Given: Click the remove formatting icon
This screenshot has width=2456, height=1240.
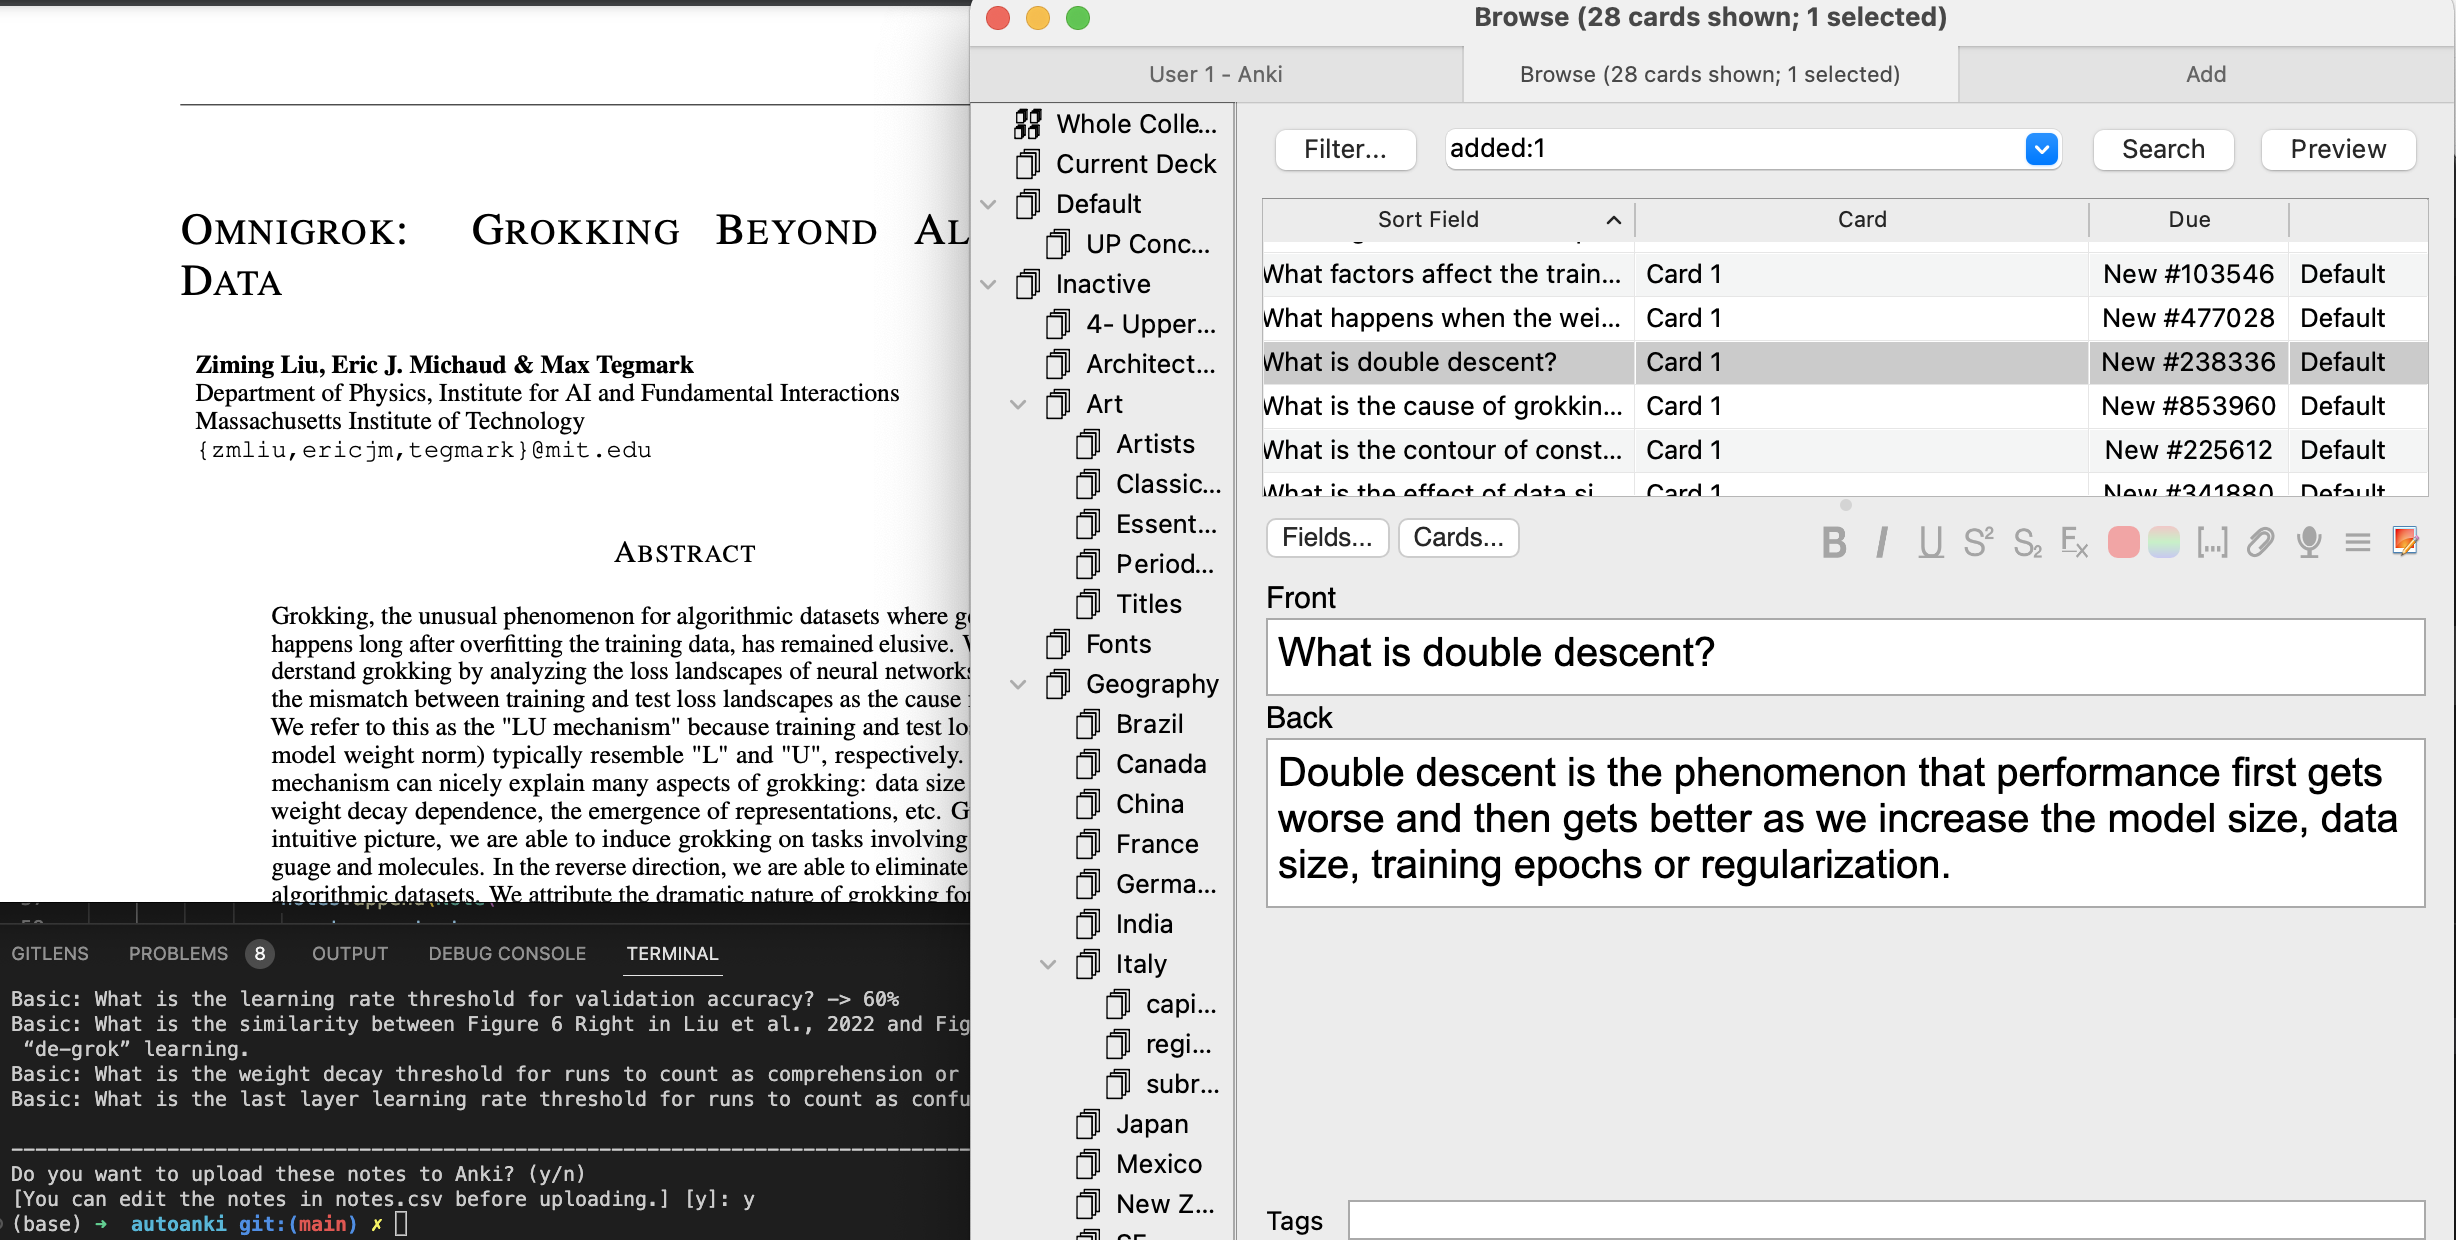Looking at the screenshot, I should click(2075, 542).
